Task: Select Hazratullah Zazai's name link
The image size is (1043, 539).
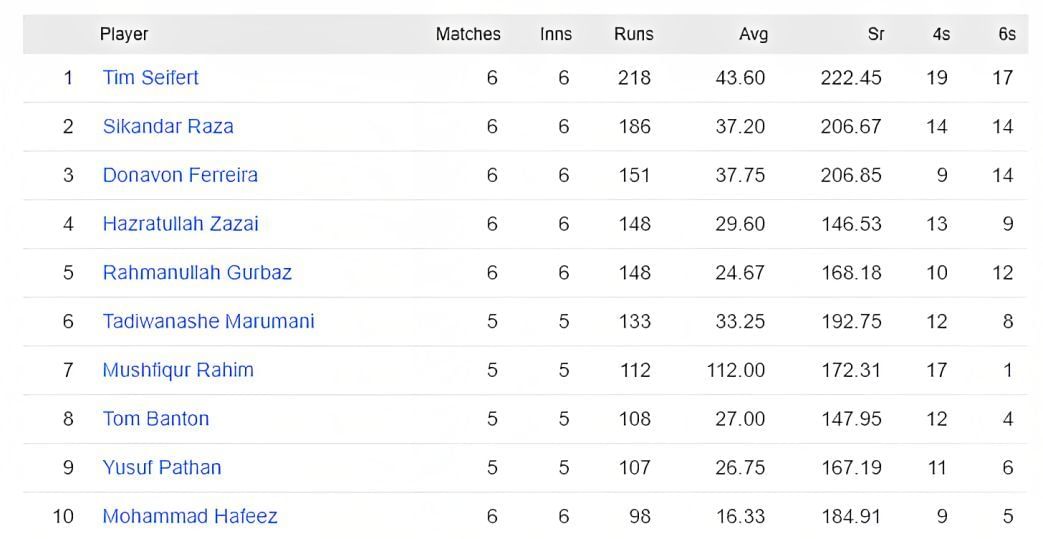Action: [180, 224]
